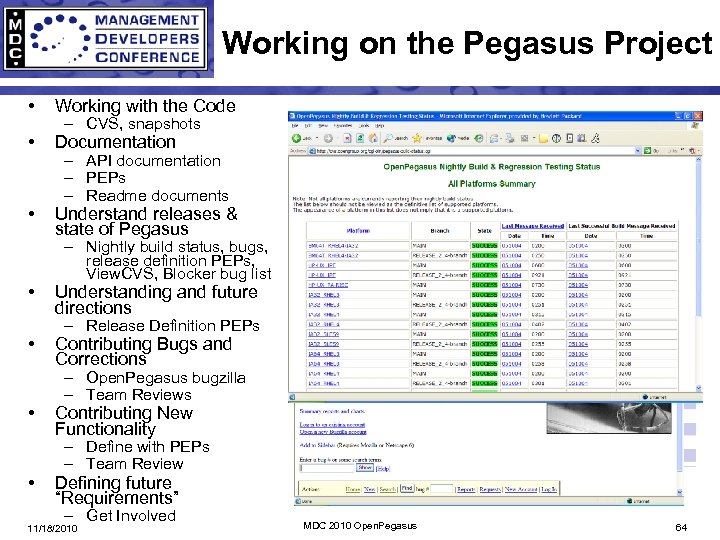Click the address bar URL field

[473, 151]
